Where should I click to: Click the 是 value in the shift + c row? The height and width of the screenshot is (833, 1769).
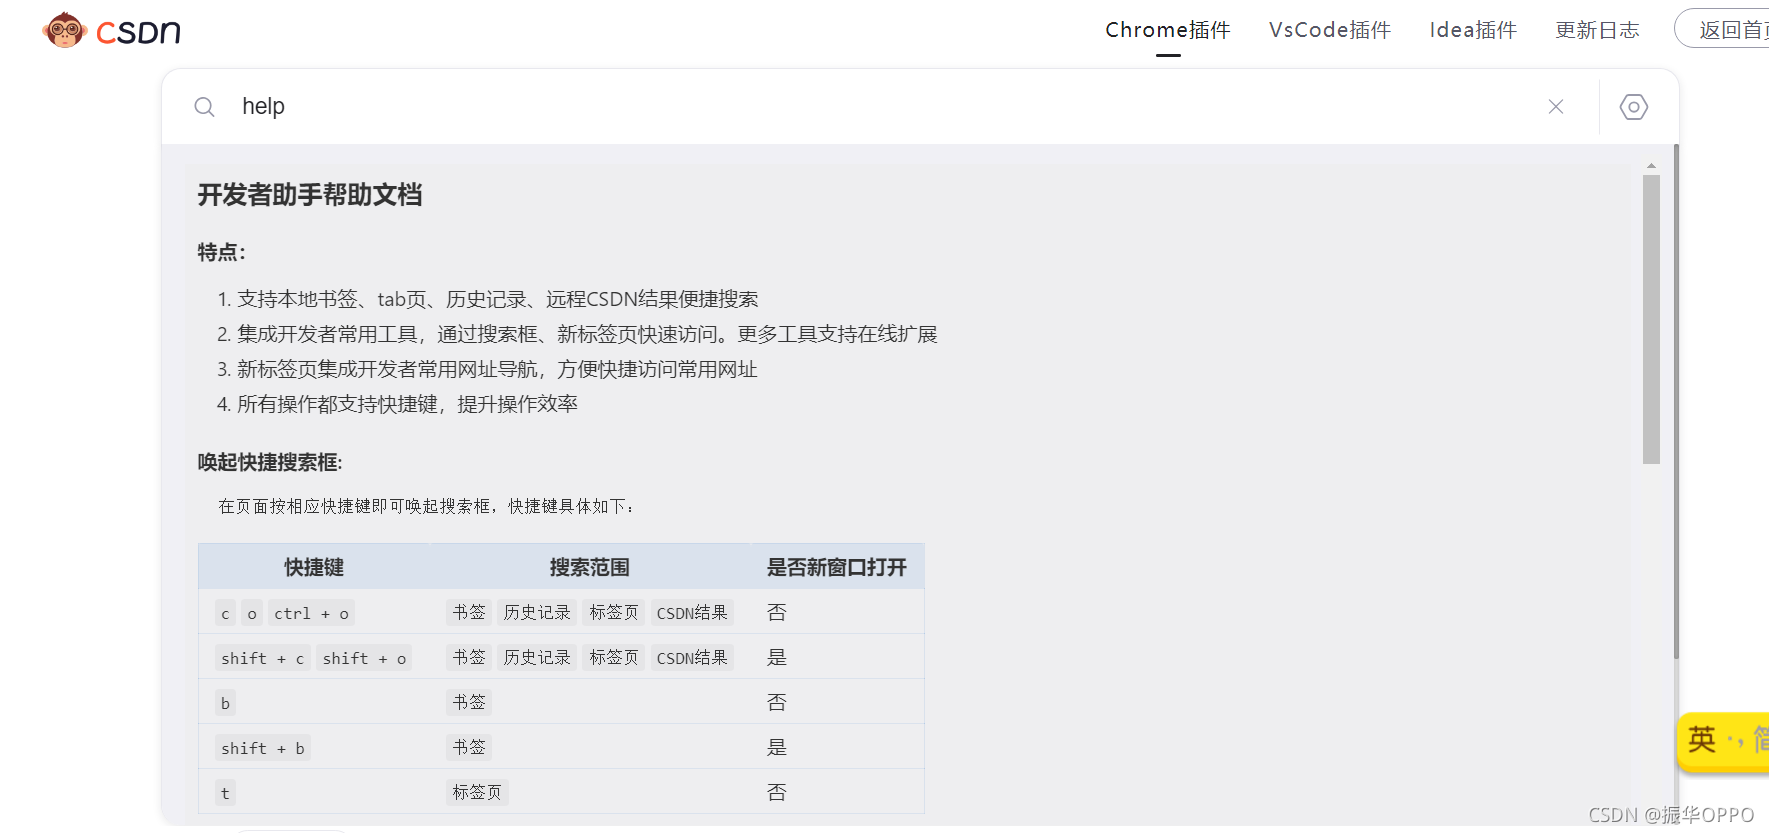[x=777, y=657]
